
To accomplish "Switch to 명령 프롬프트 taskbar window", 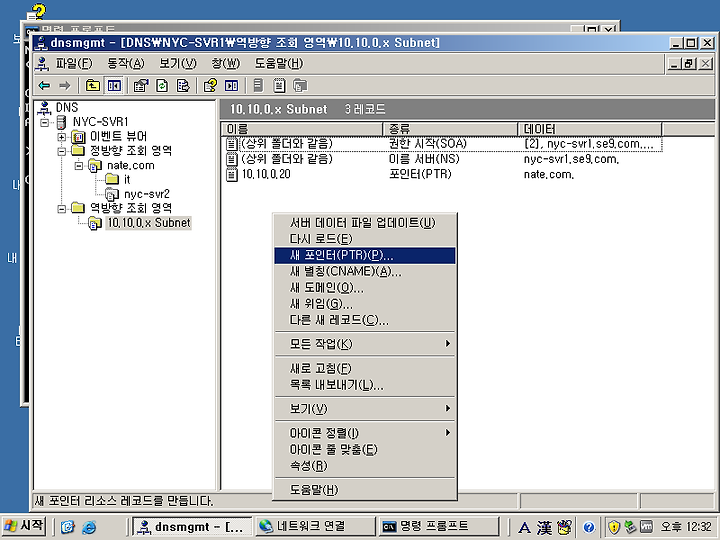I will (x=439, y=526).
